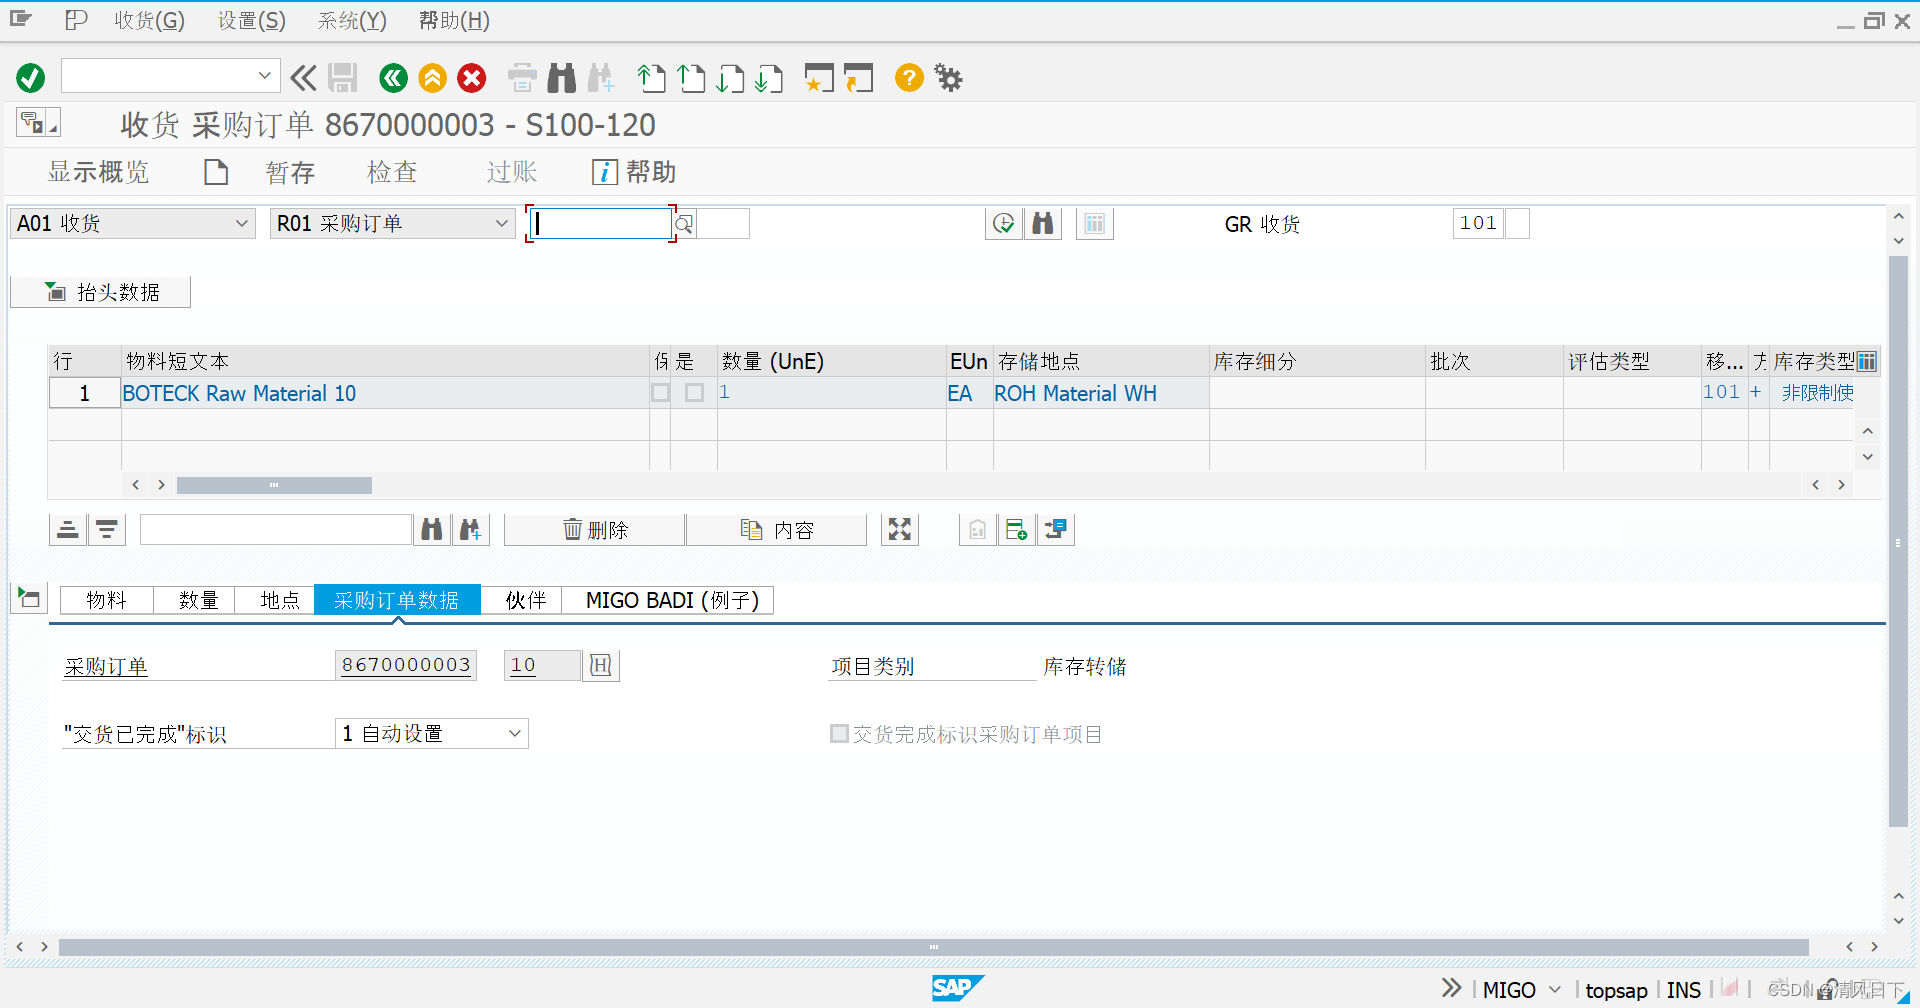This screenshot has width=1920, height=1008.
Task: Click the yellow question mark Help icon
Action: (909, 78)
